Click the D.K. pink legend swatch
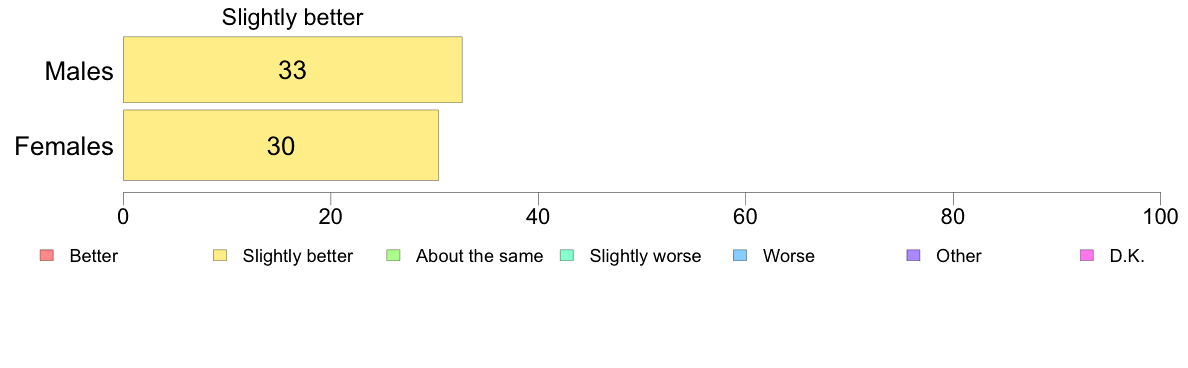The image size is (1188, 368). (x=1086, y=256)
